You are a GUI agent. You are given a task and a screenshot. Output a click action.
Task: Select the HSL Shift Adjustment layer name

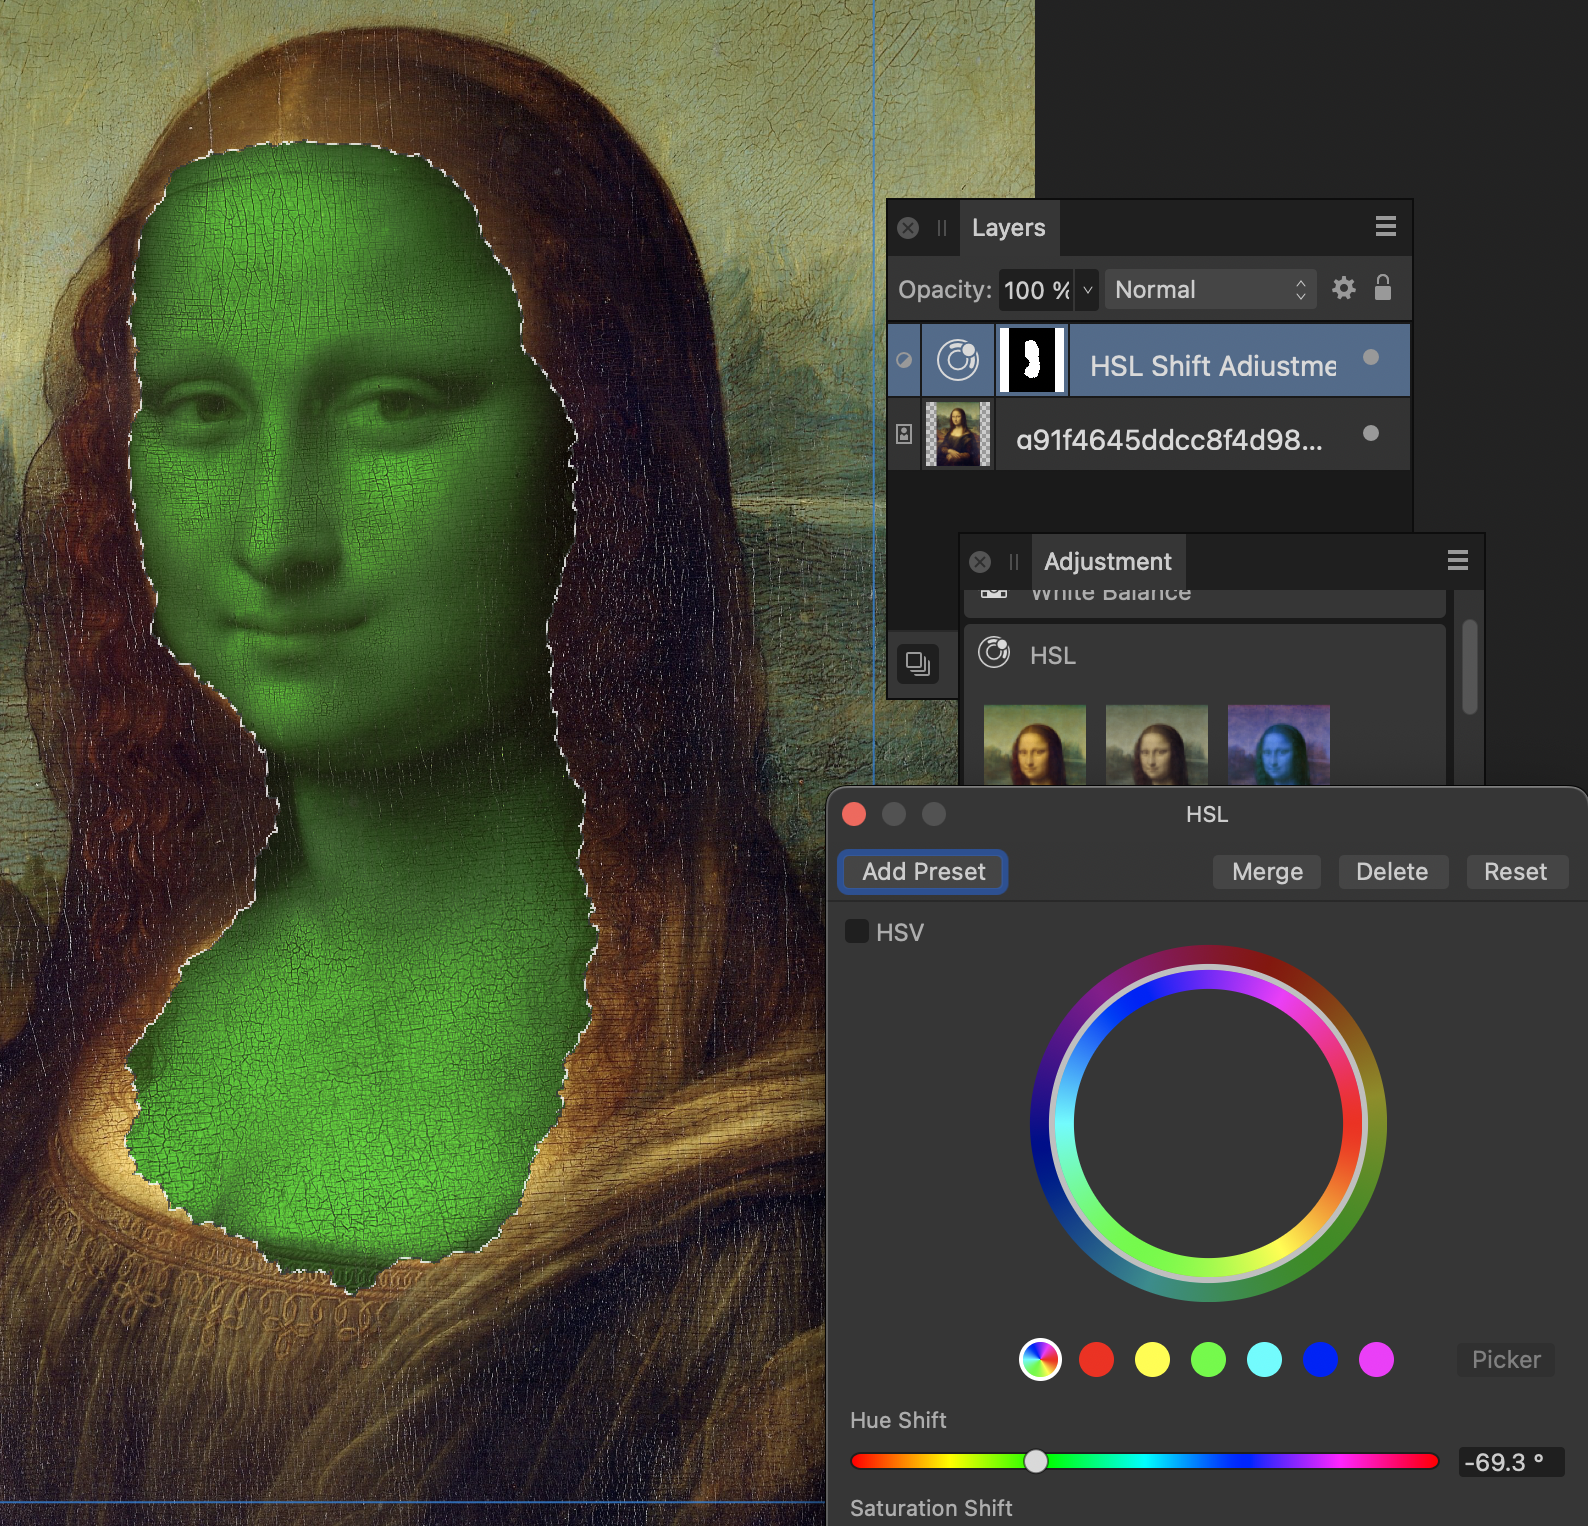(x=1212, y=366)
